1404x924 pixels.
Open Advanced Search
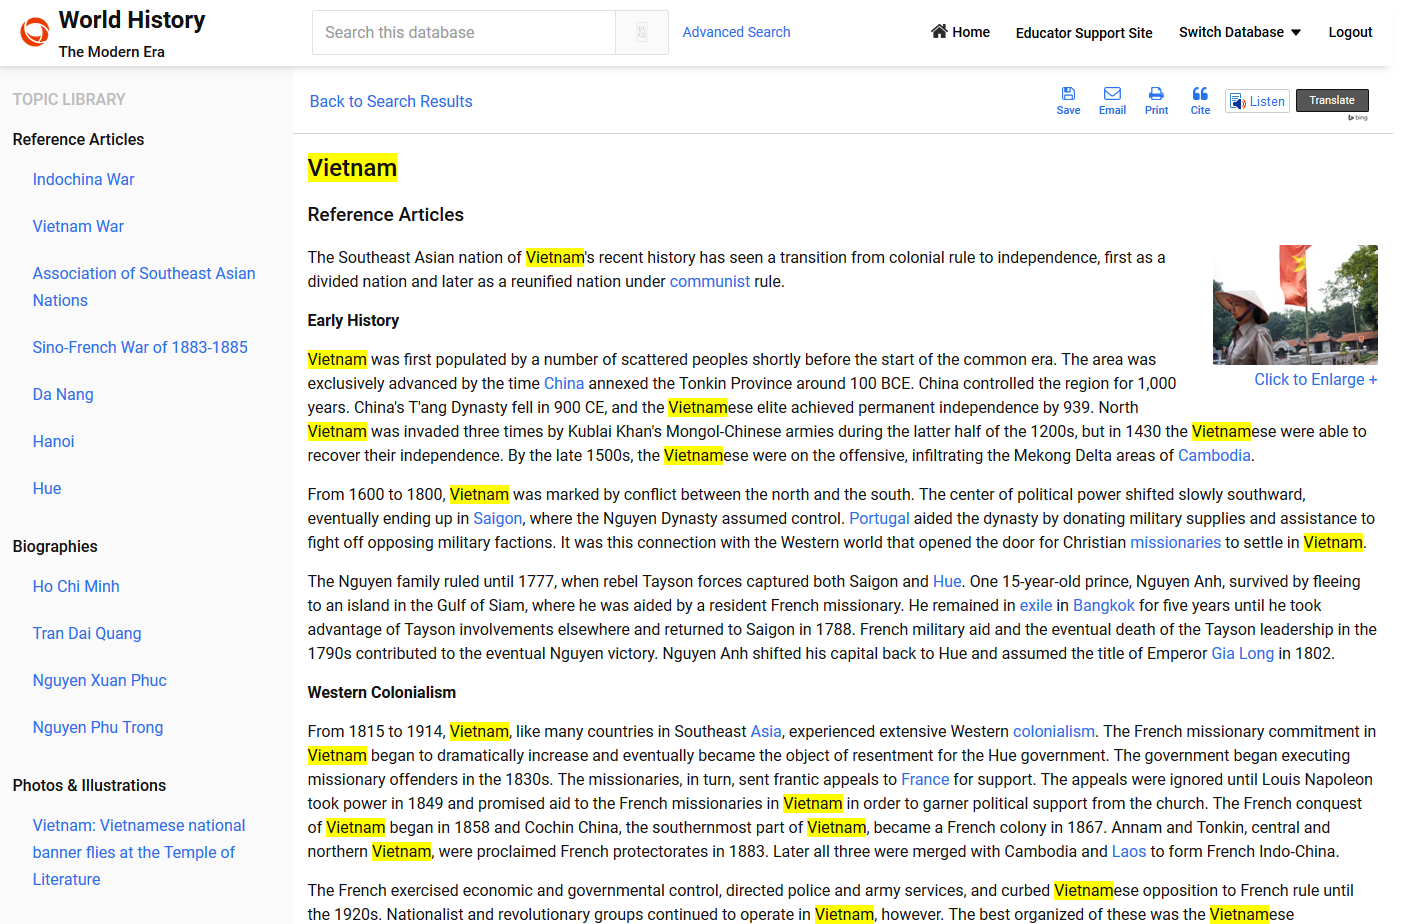pos(736,32)
